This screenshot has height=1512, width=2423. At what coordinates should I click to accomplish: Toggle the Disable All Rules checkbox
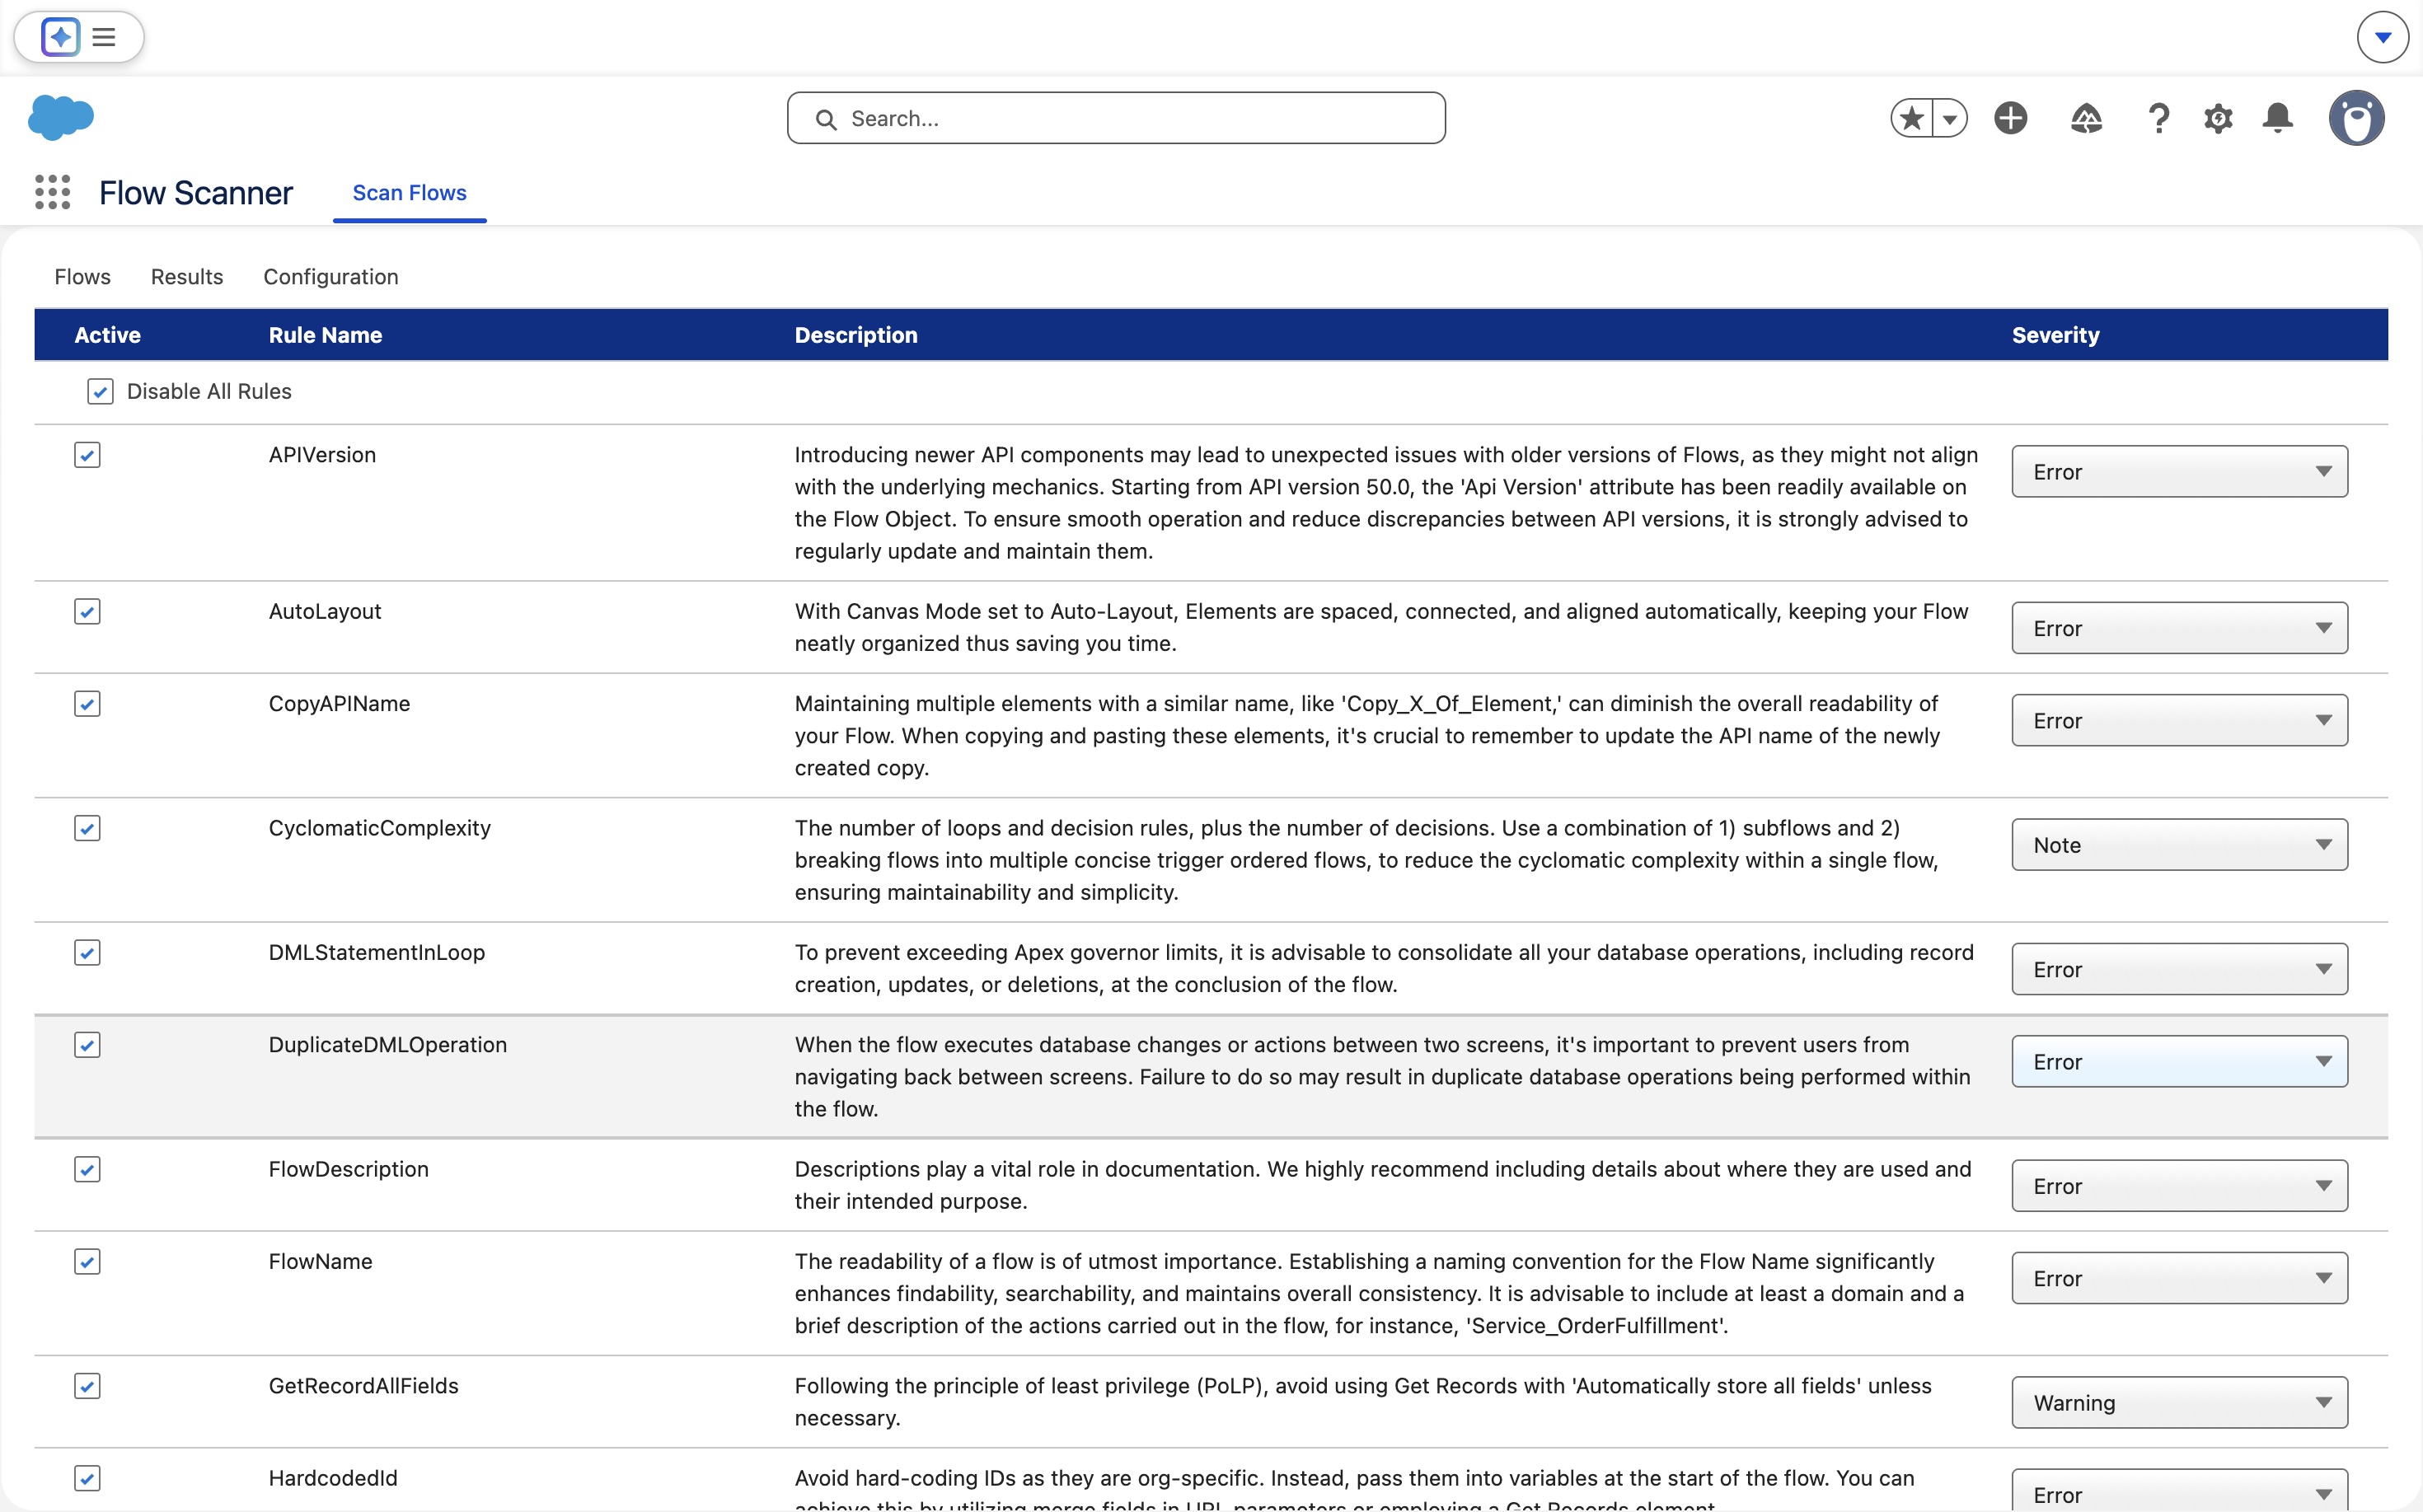pyautogui.click(x=100, y=391)
